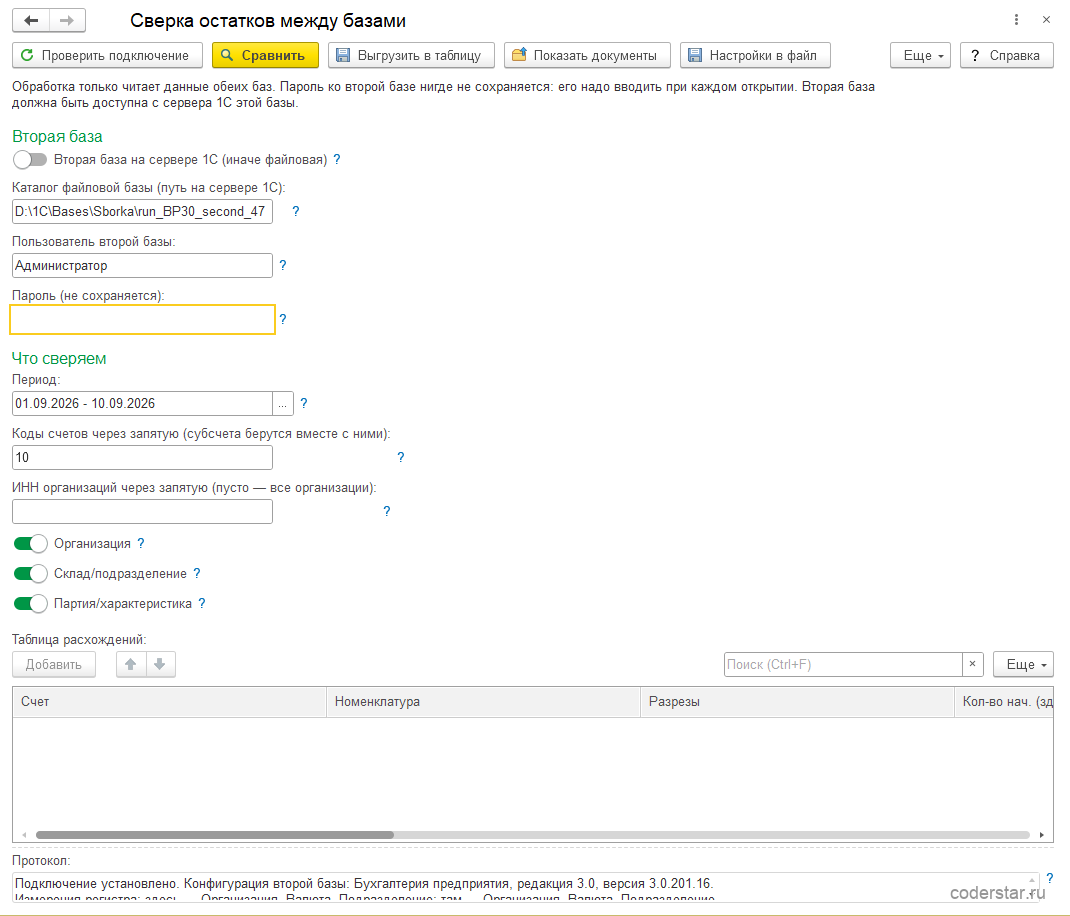Click the Номенклатура column header
This screenshot has width=1070, height=916.
pyautogui.click(x=483, y=702)
